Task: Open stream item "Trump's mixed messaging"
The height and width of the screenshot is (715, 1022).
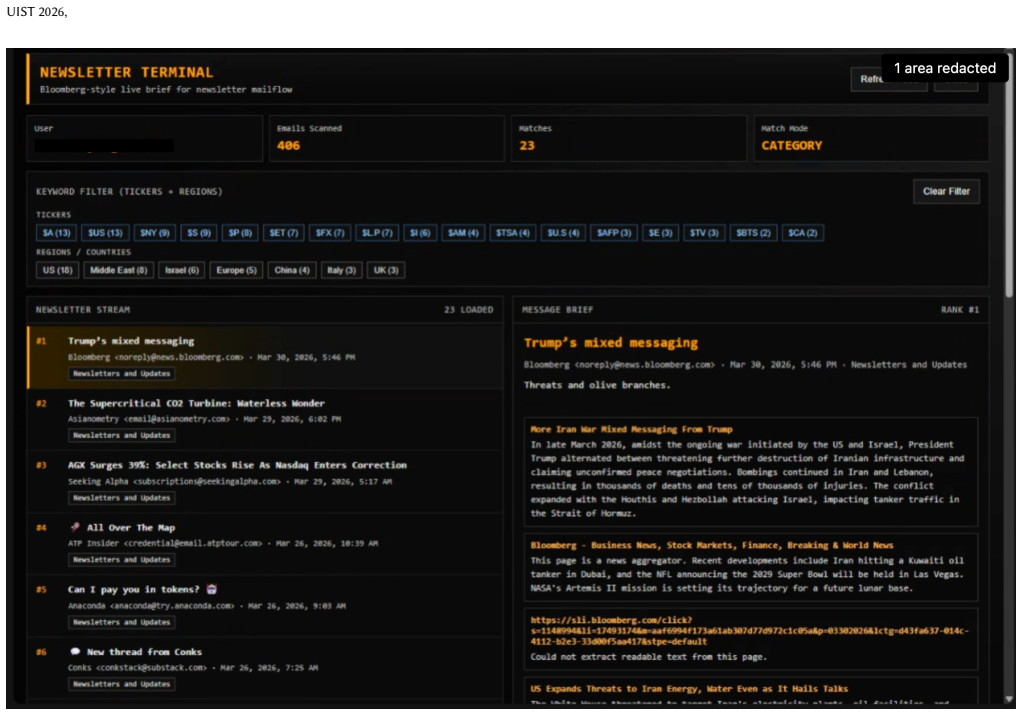Action: tap(265, 357)
